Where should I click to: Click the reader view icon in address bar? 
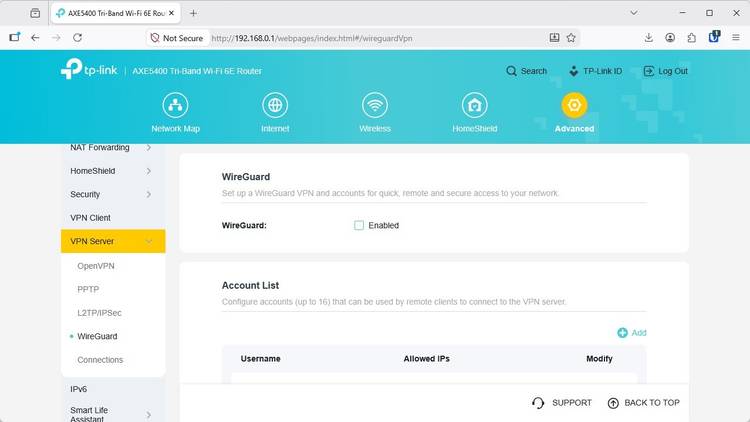[554, 38]
